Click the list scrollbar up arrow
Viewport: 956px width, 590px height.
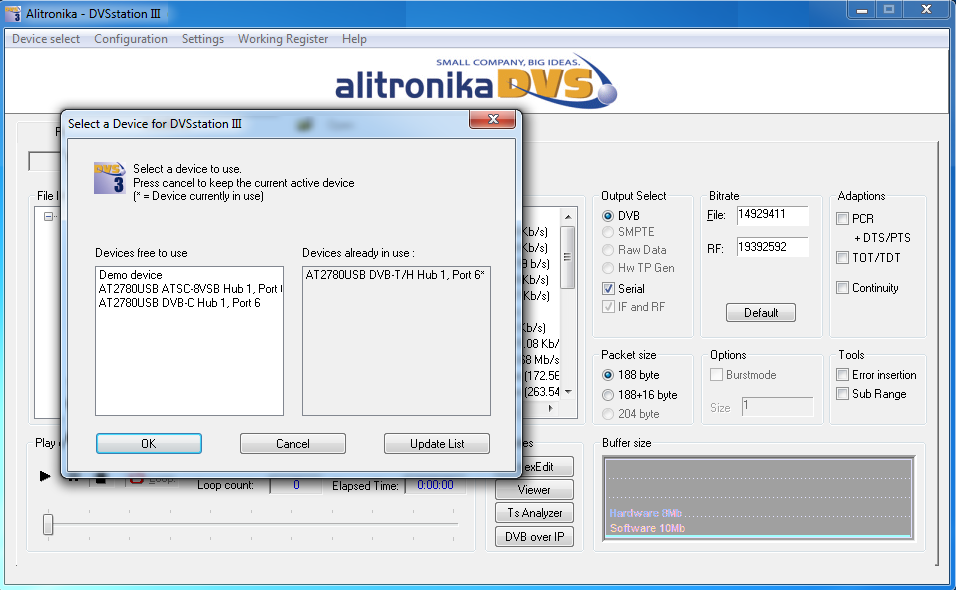pyautogui.click(x=568, y=216)
